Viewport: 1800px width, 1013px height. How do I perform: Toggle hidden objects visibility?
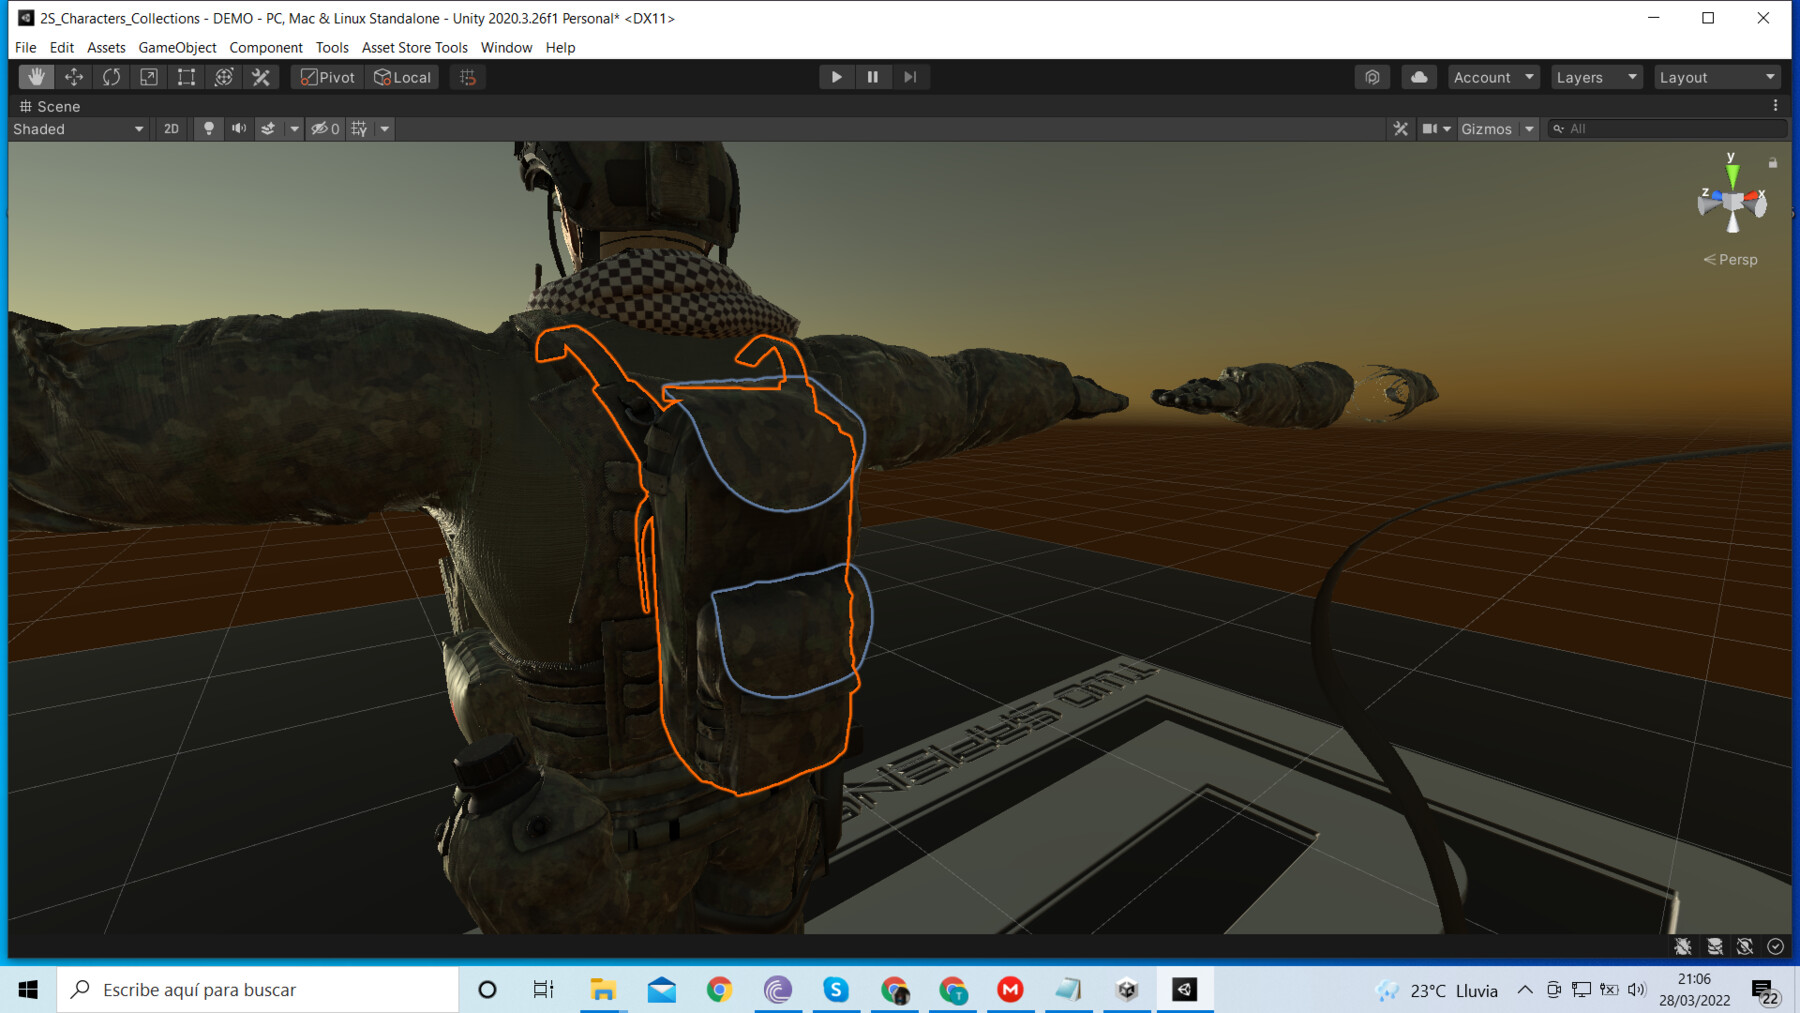click(325, 129)
